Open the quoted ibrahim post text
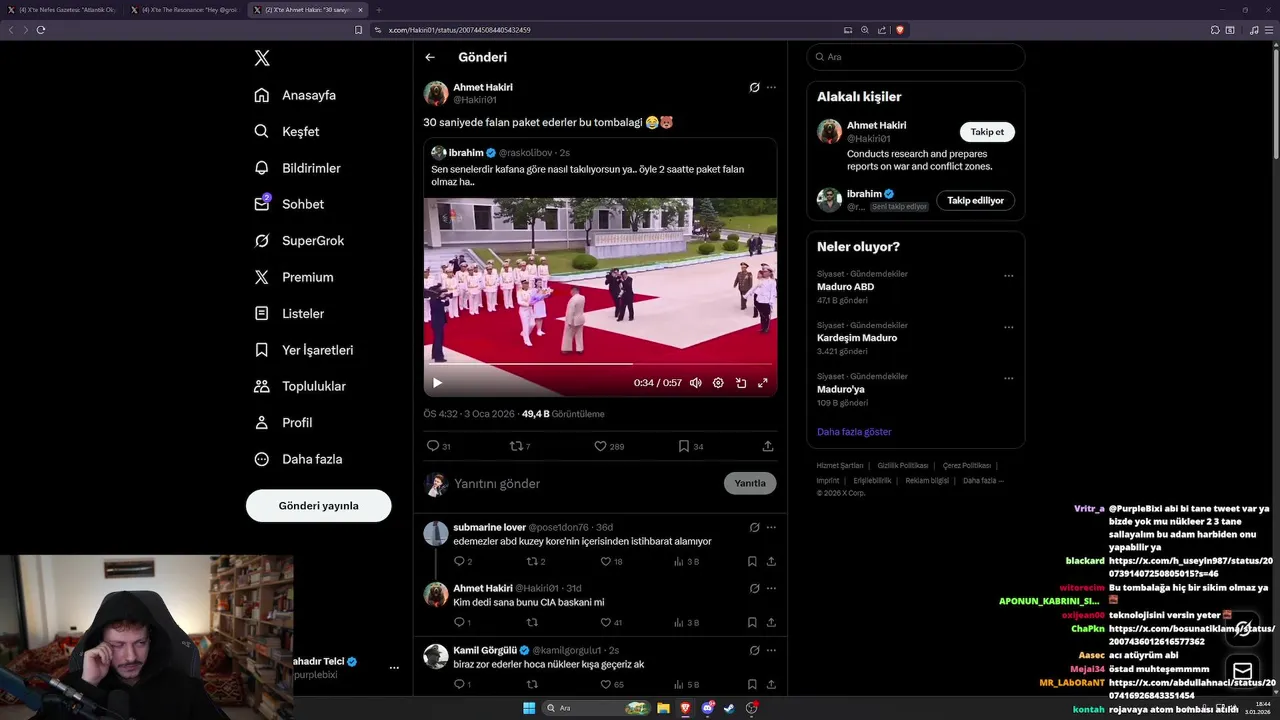Screen dimensions: 1280x720 [588, 176]
